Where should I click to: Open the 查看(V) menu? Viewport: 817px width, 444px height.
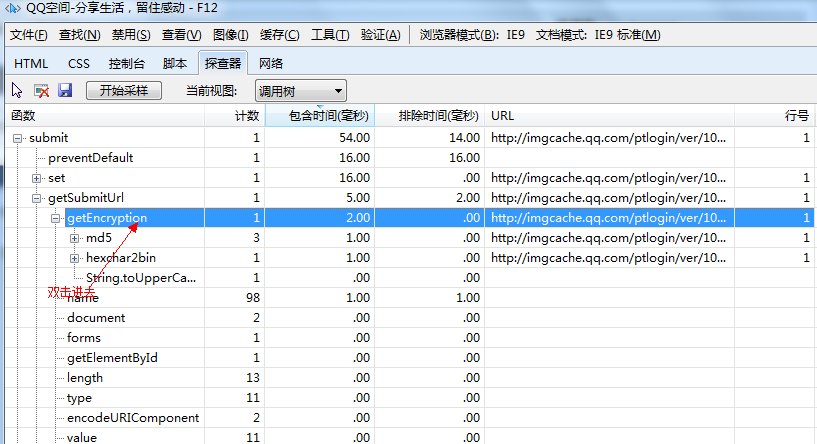(181, 35)
